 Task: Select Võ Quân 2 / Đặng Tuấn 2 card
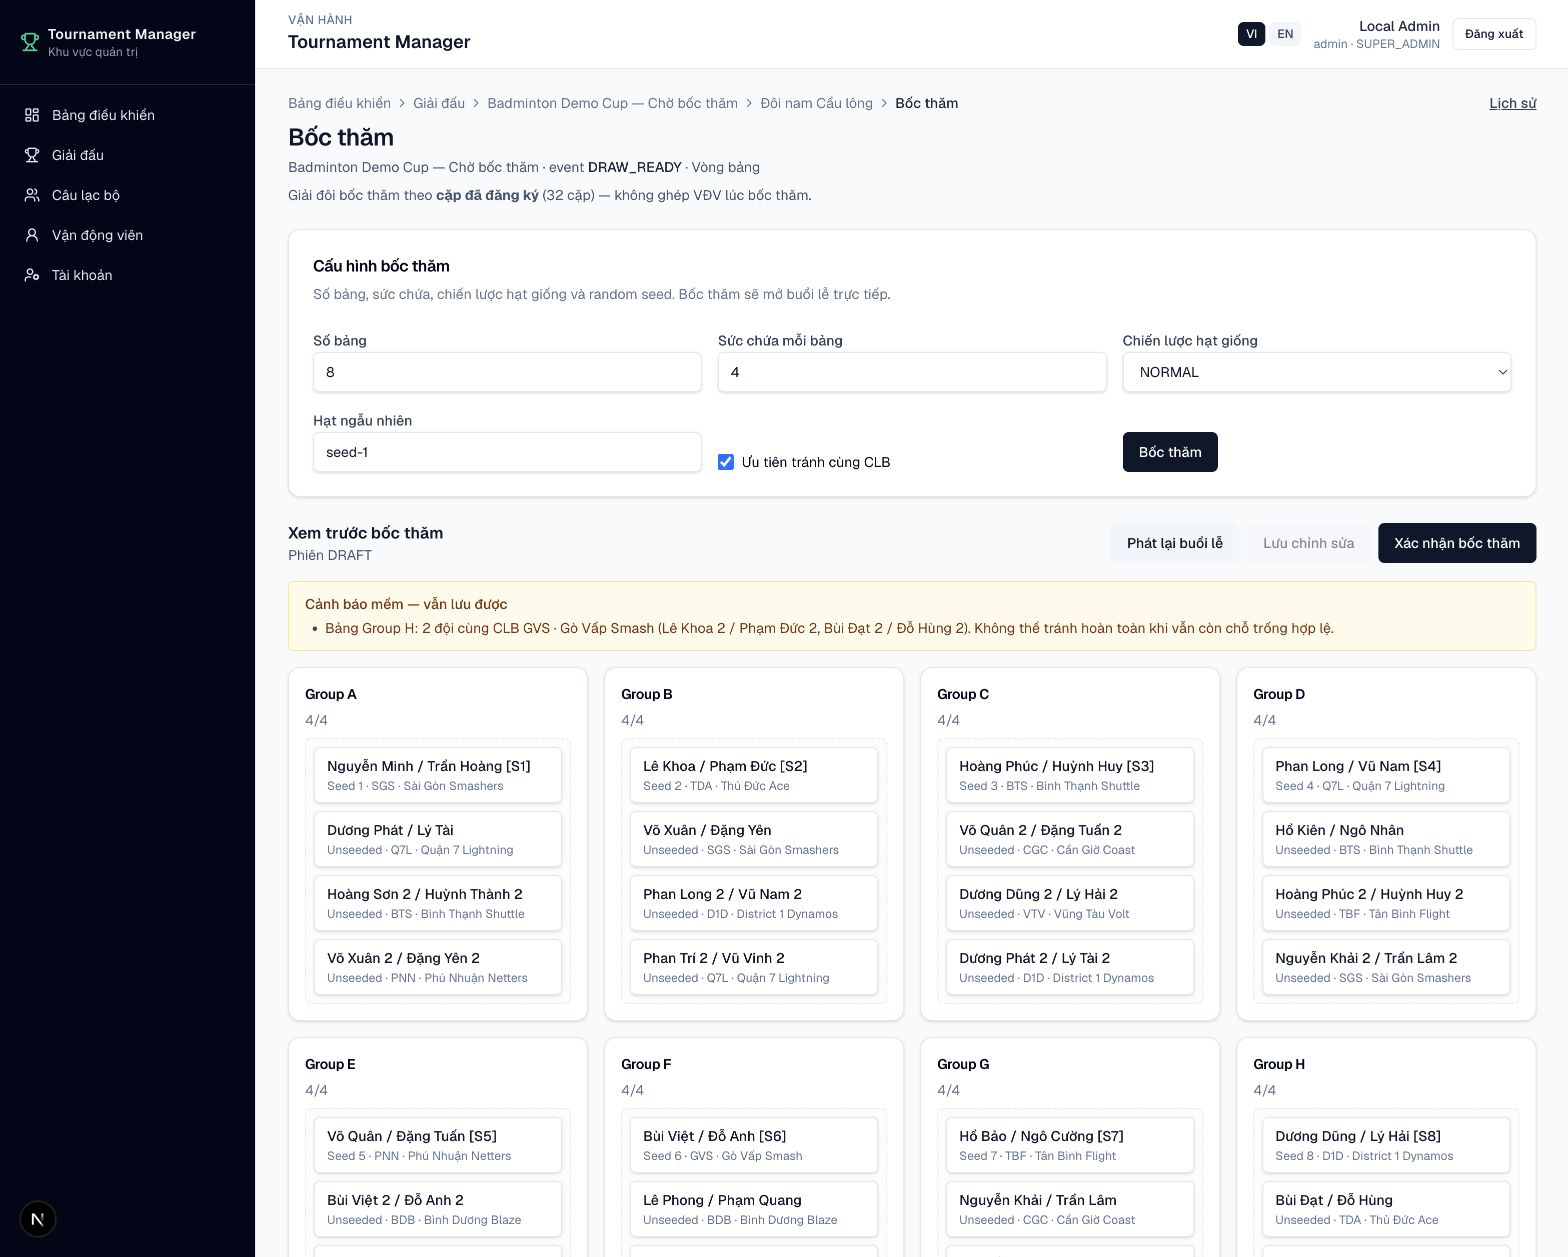[x=1070, y=839]
